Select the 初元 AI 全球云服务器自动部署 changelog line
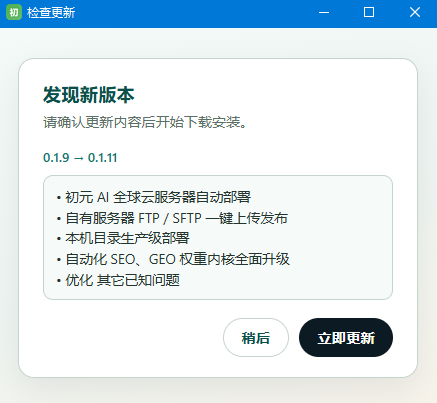 [158, 197]
